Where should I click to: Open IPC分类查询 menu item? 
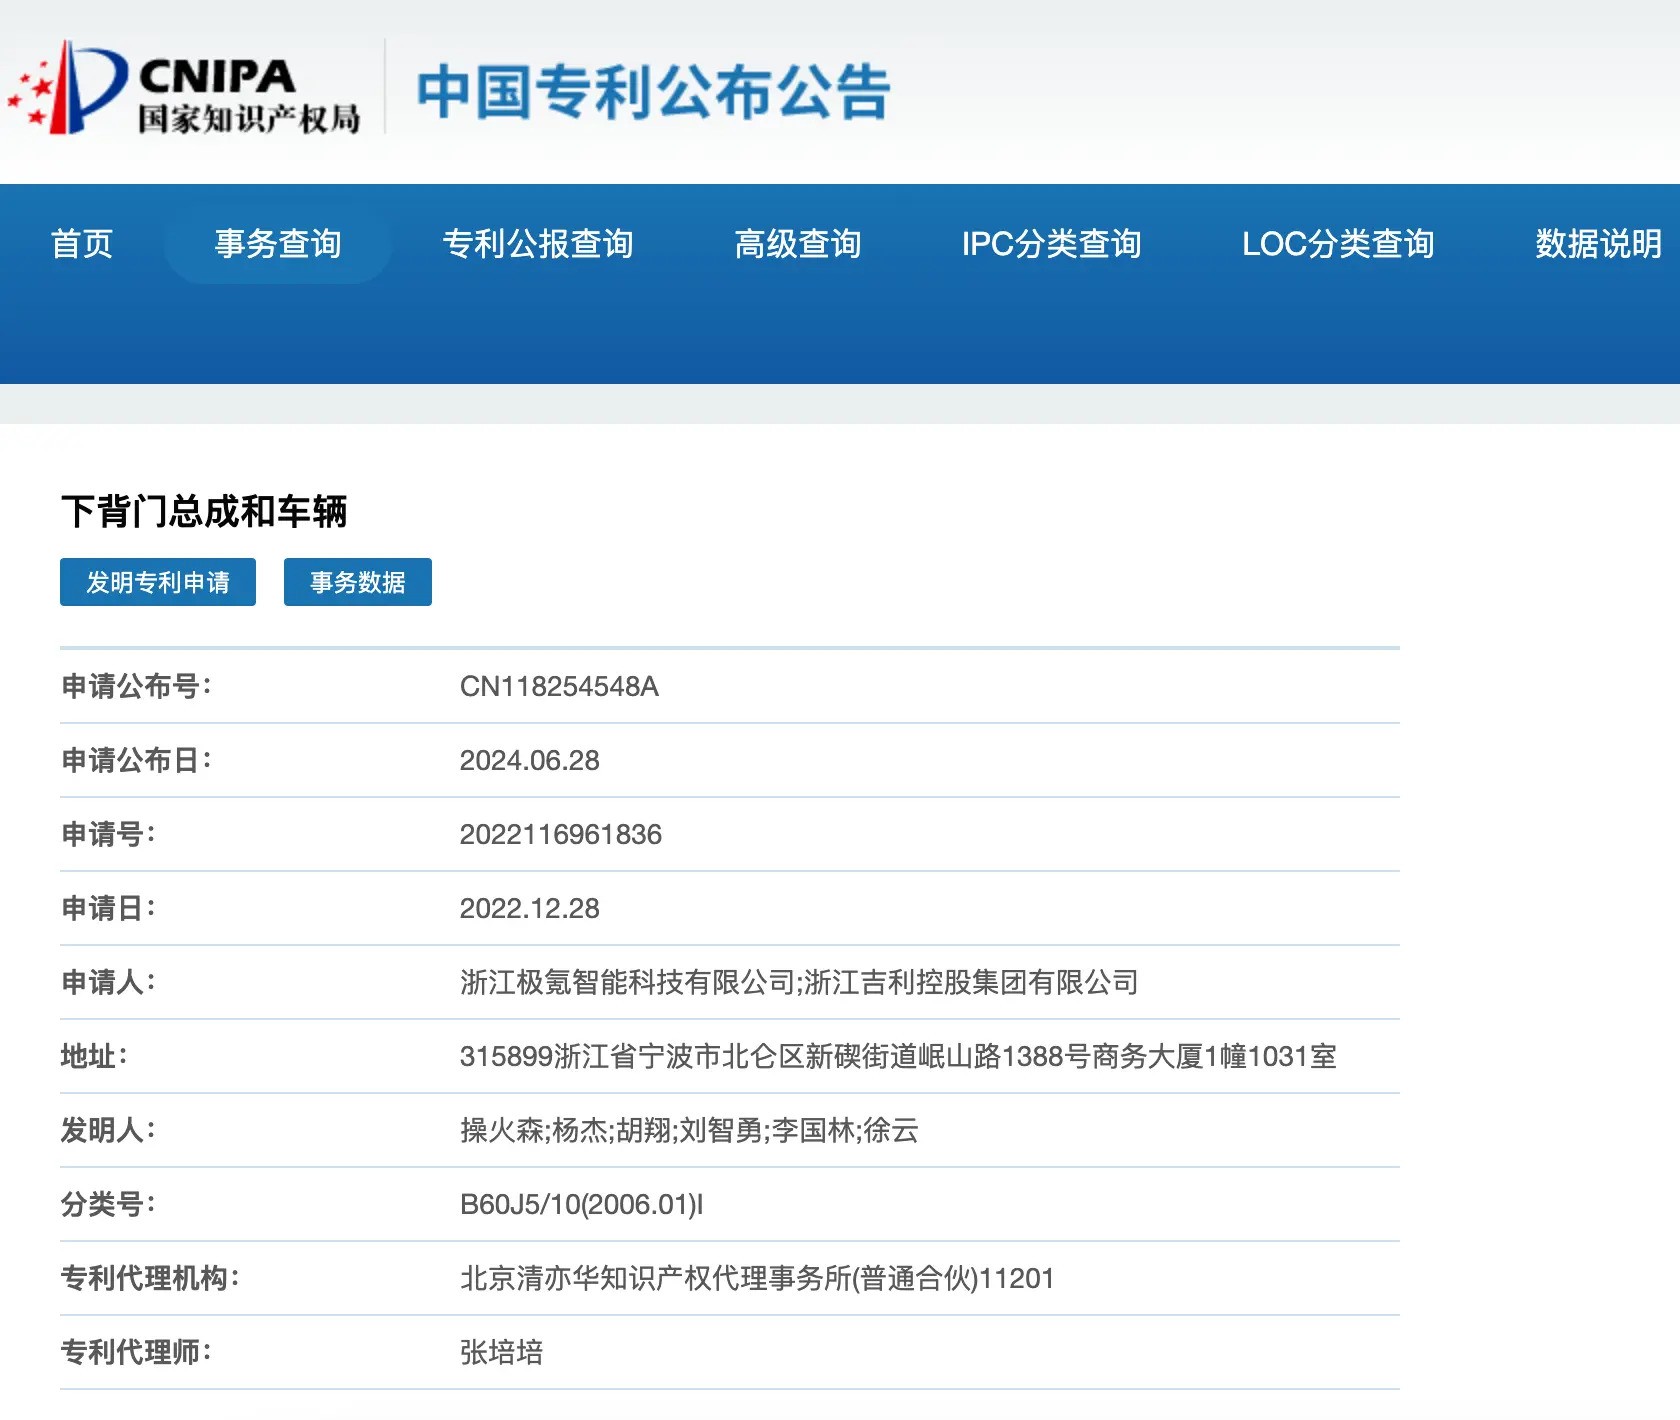pyautogui.click(x=1051, y=243)
